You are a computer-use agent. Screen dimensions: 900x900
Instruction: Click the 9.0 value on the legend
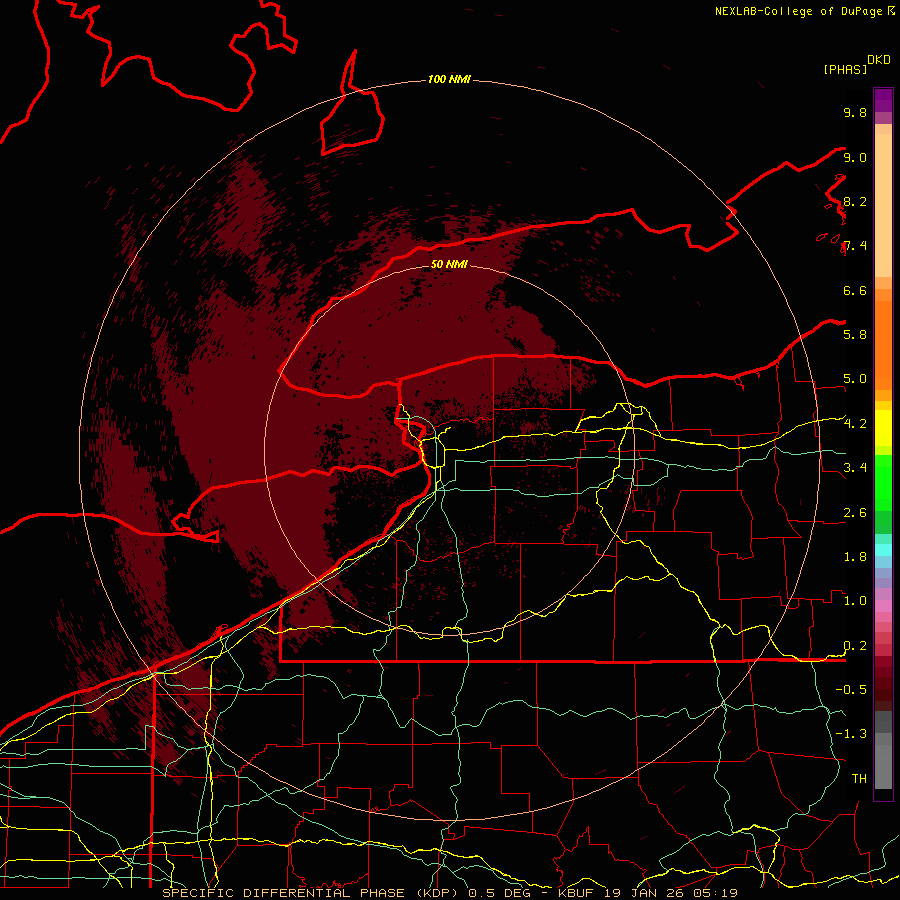coord(855,157)
